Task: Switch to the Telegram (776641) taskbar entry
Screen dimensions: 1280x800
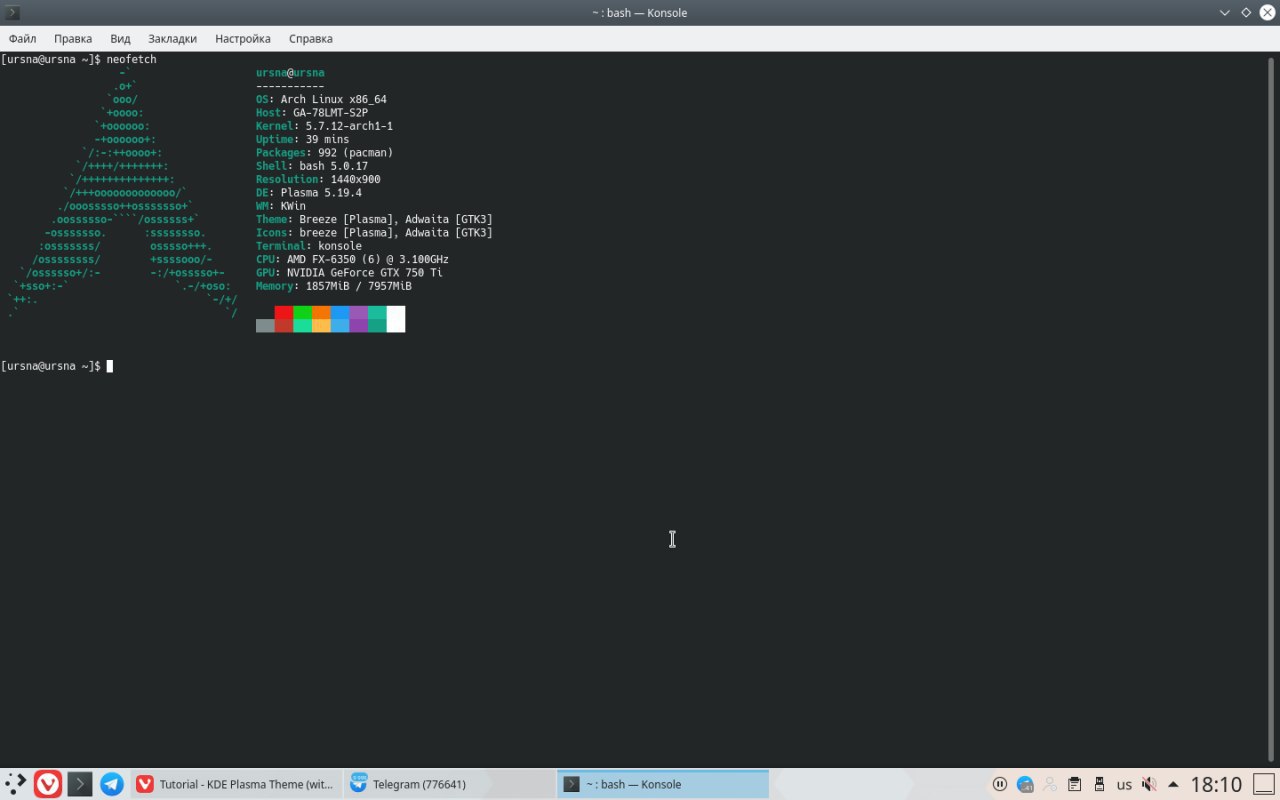Action: (449, 784)
